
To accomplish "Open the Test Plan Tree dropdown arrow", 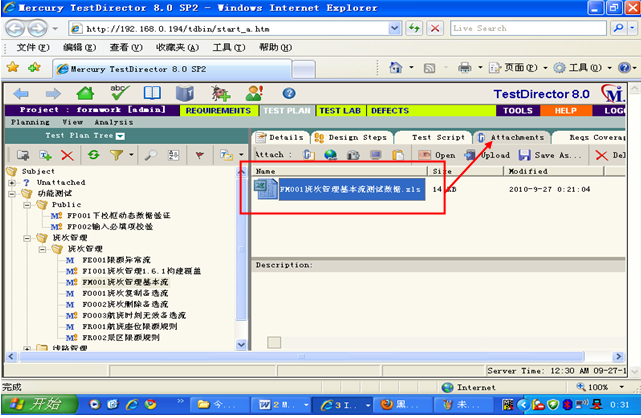I will click(121, 136).
